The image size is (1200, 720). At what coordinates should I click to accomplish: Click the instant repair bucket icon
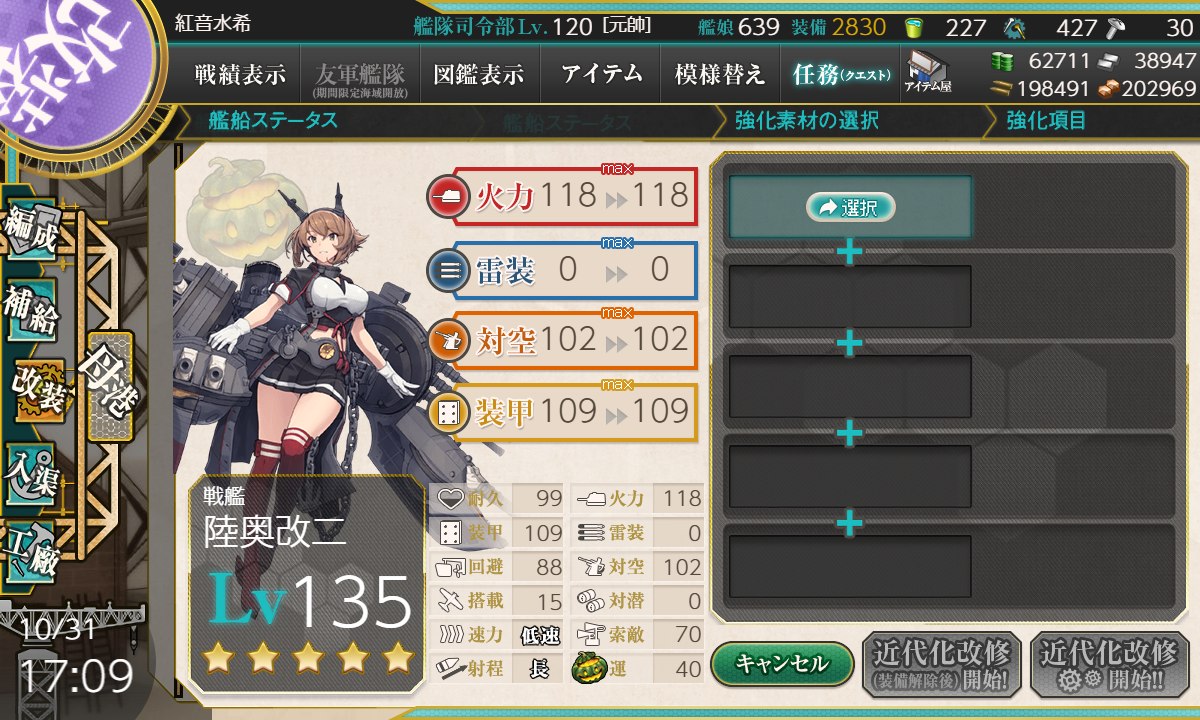(x=914, y=27)
